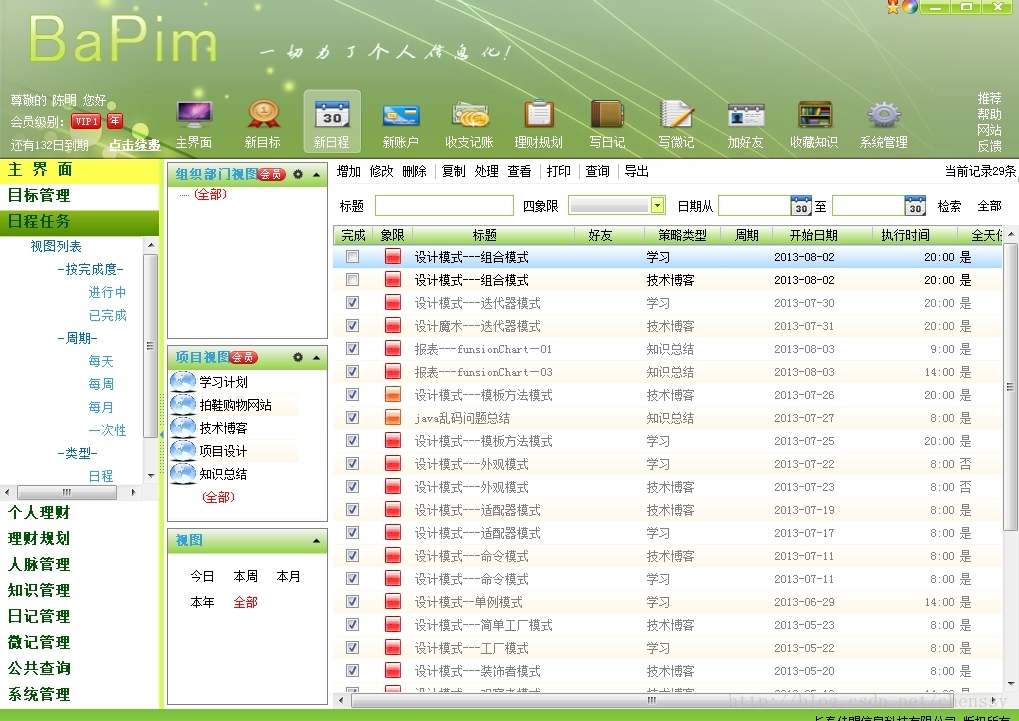Screen dimensions: 1019x721
Task: Click the VIP1 membership badge
Action: 86,121
